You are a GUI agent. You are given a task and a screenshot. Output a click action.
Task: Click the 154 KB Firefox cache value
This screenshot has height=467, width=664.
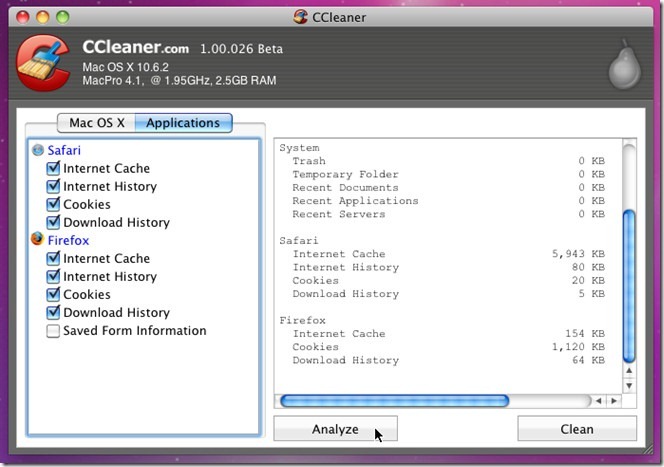click(585, 334)
